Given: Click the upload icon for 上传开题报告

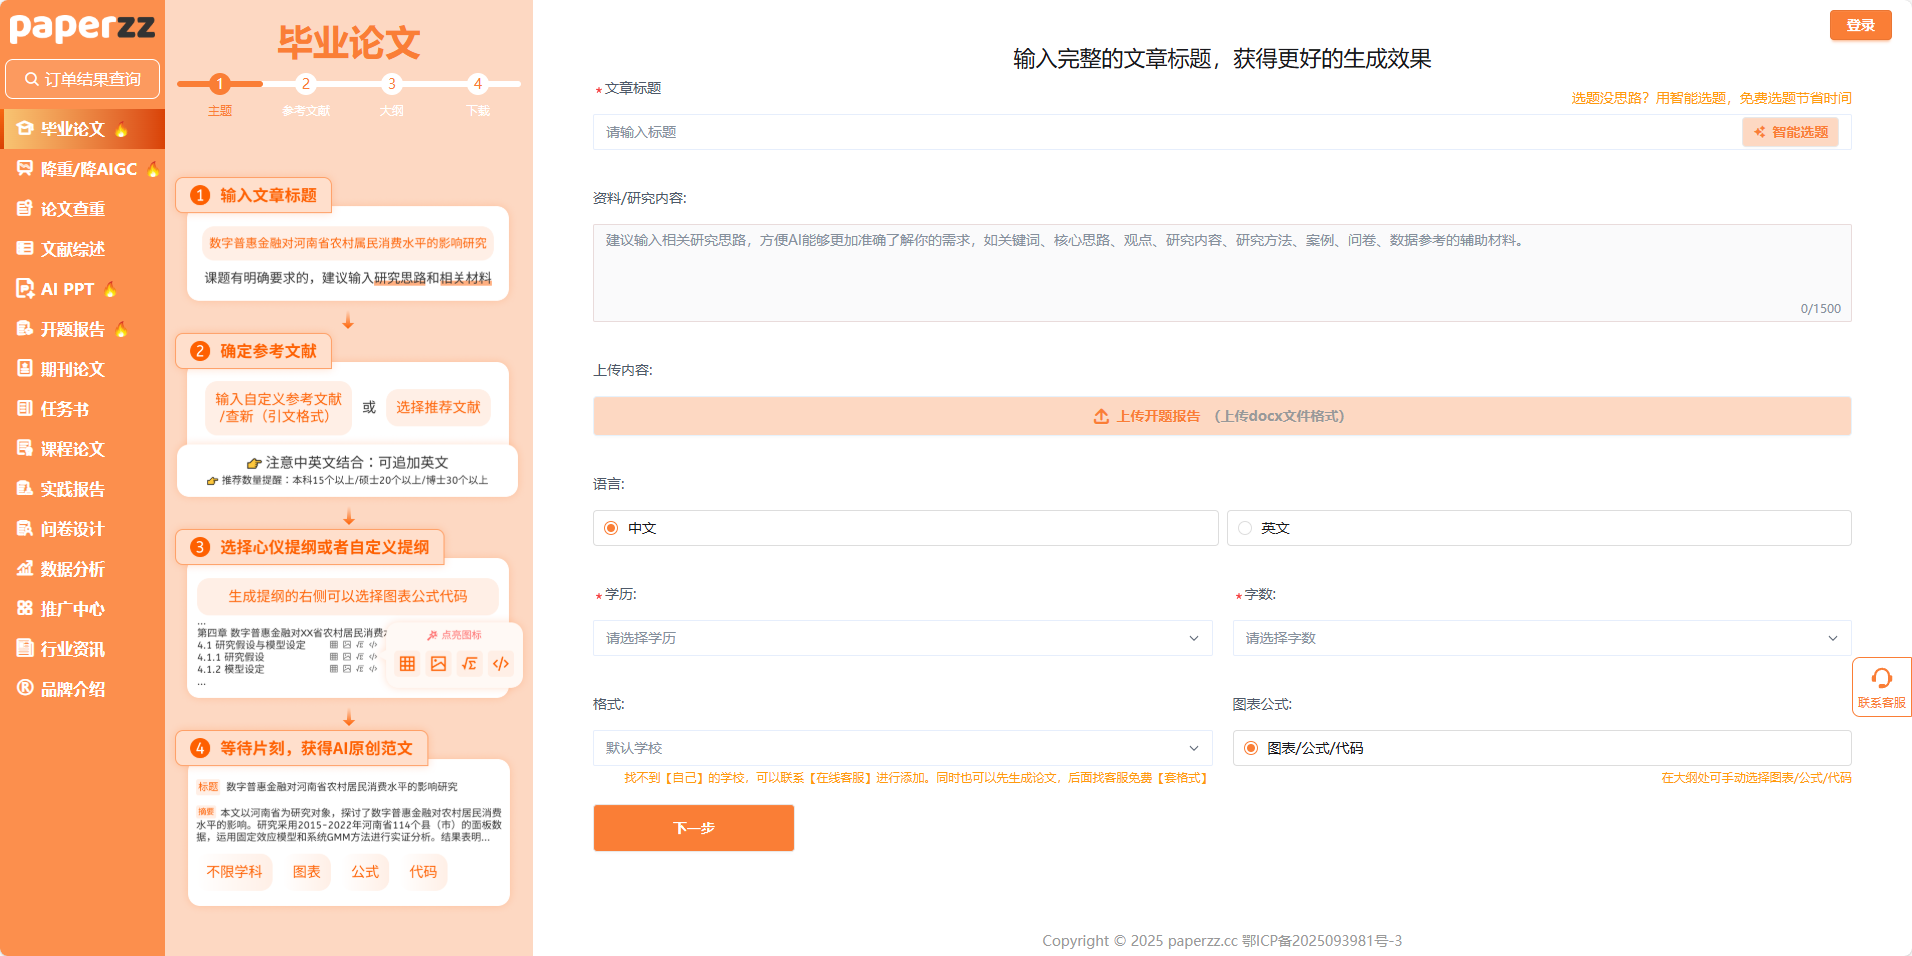Looking at the screenshot, I should tap(1101, 416).
